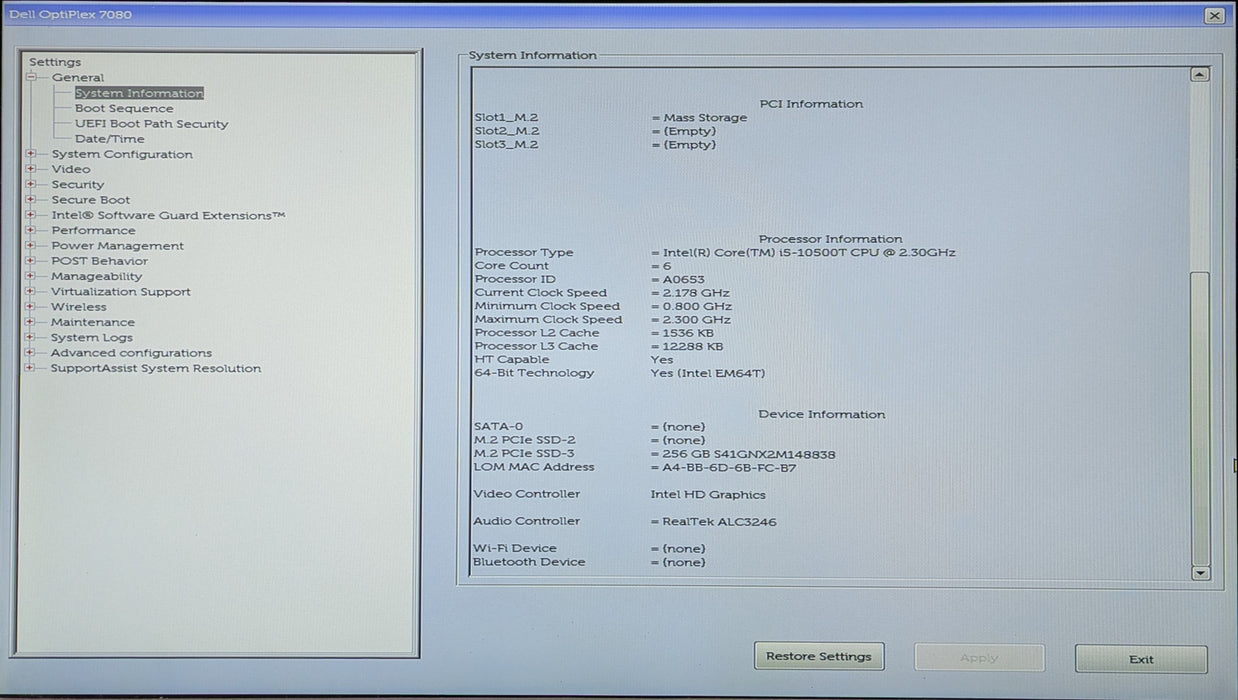Expand the System Configuration node

tap(31, 154)
